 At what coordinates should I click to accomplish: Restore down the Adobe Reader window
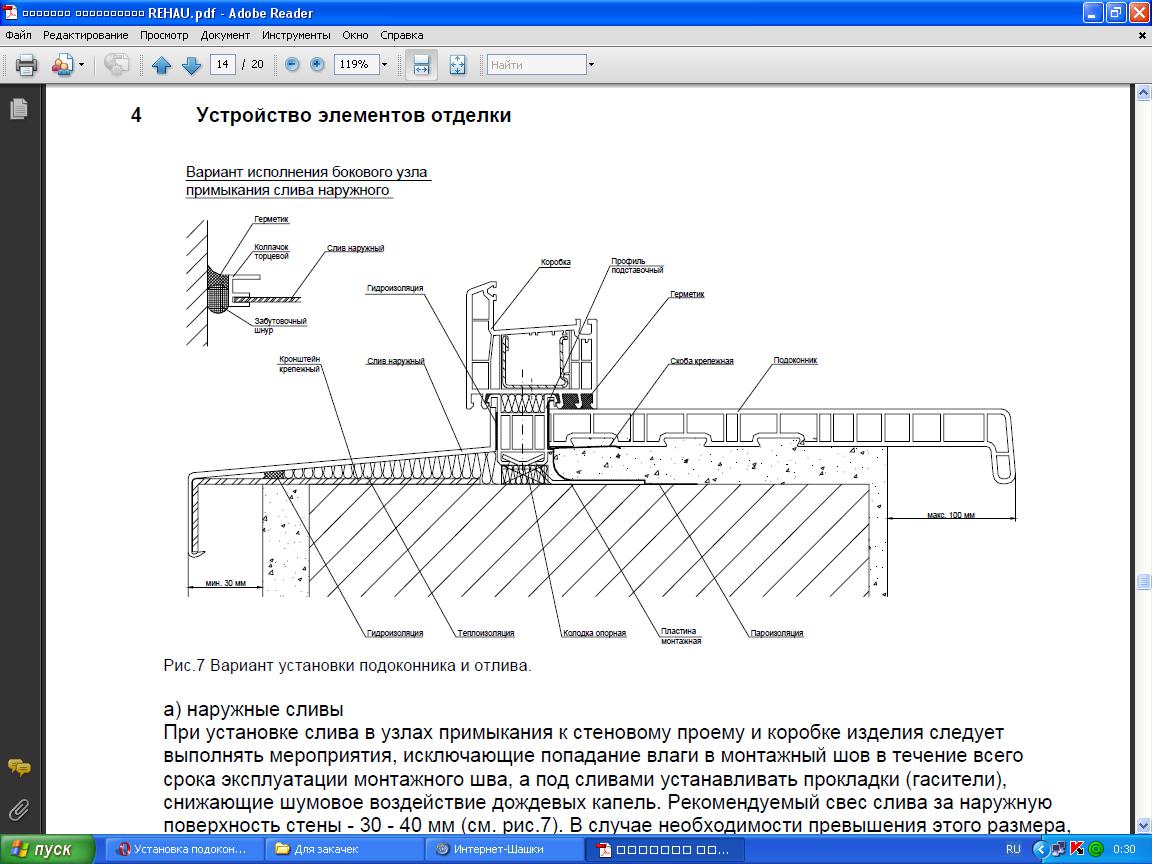point(1115,12)
